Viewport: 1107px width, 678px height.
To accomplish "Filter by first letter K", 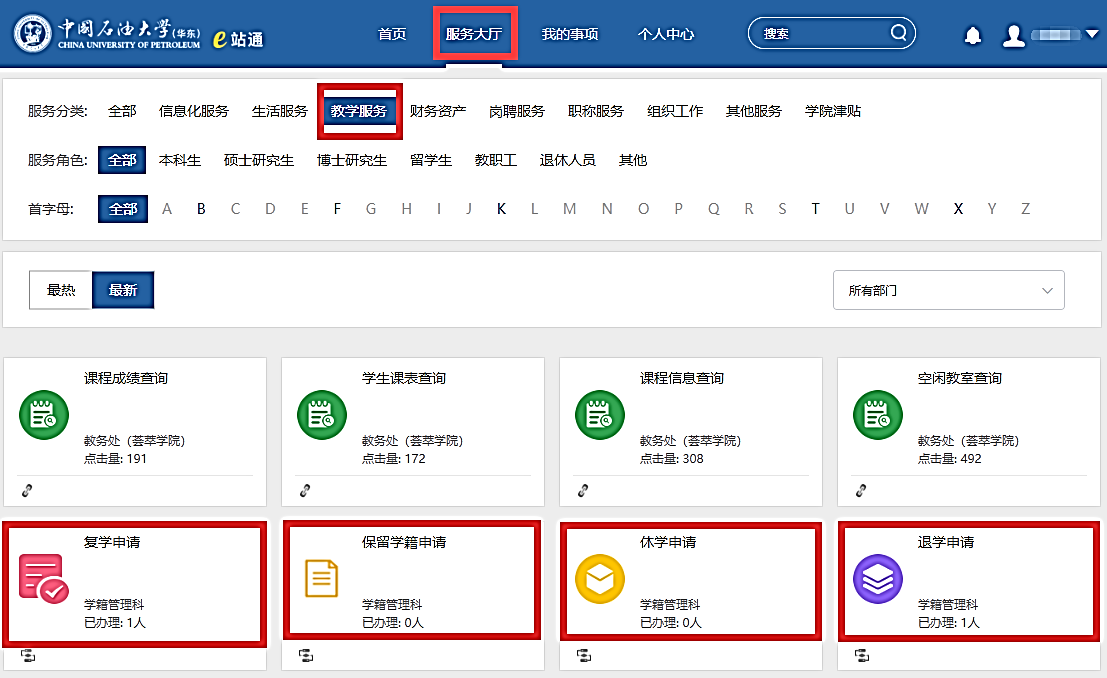I will (x=501, y=209).
